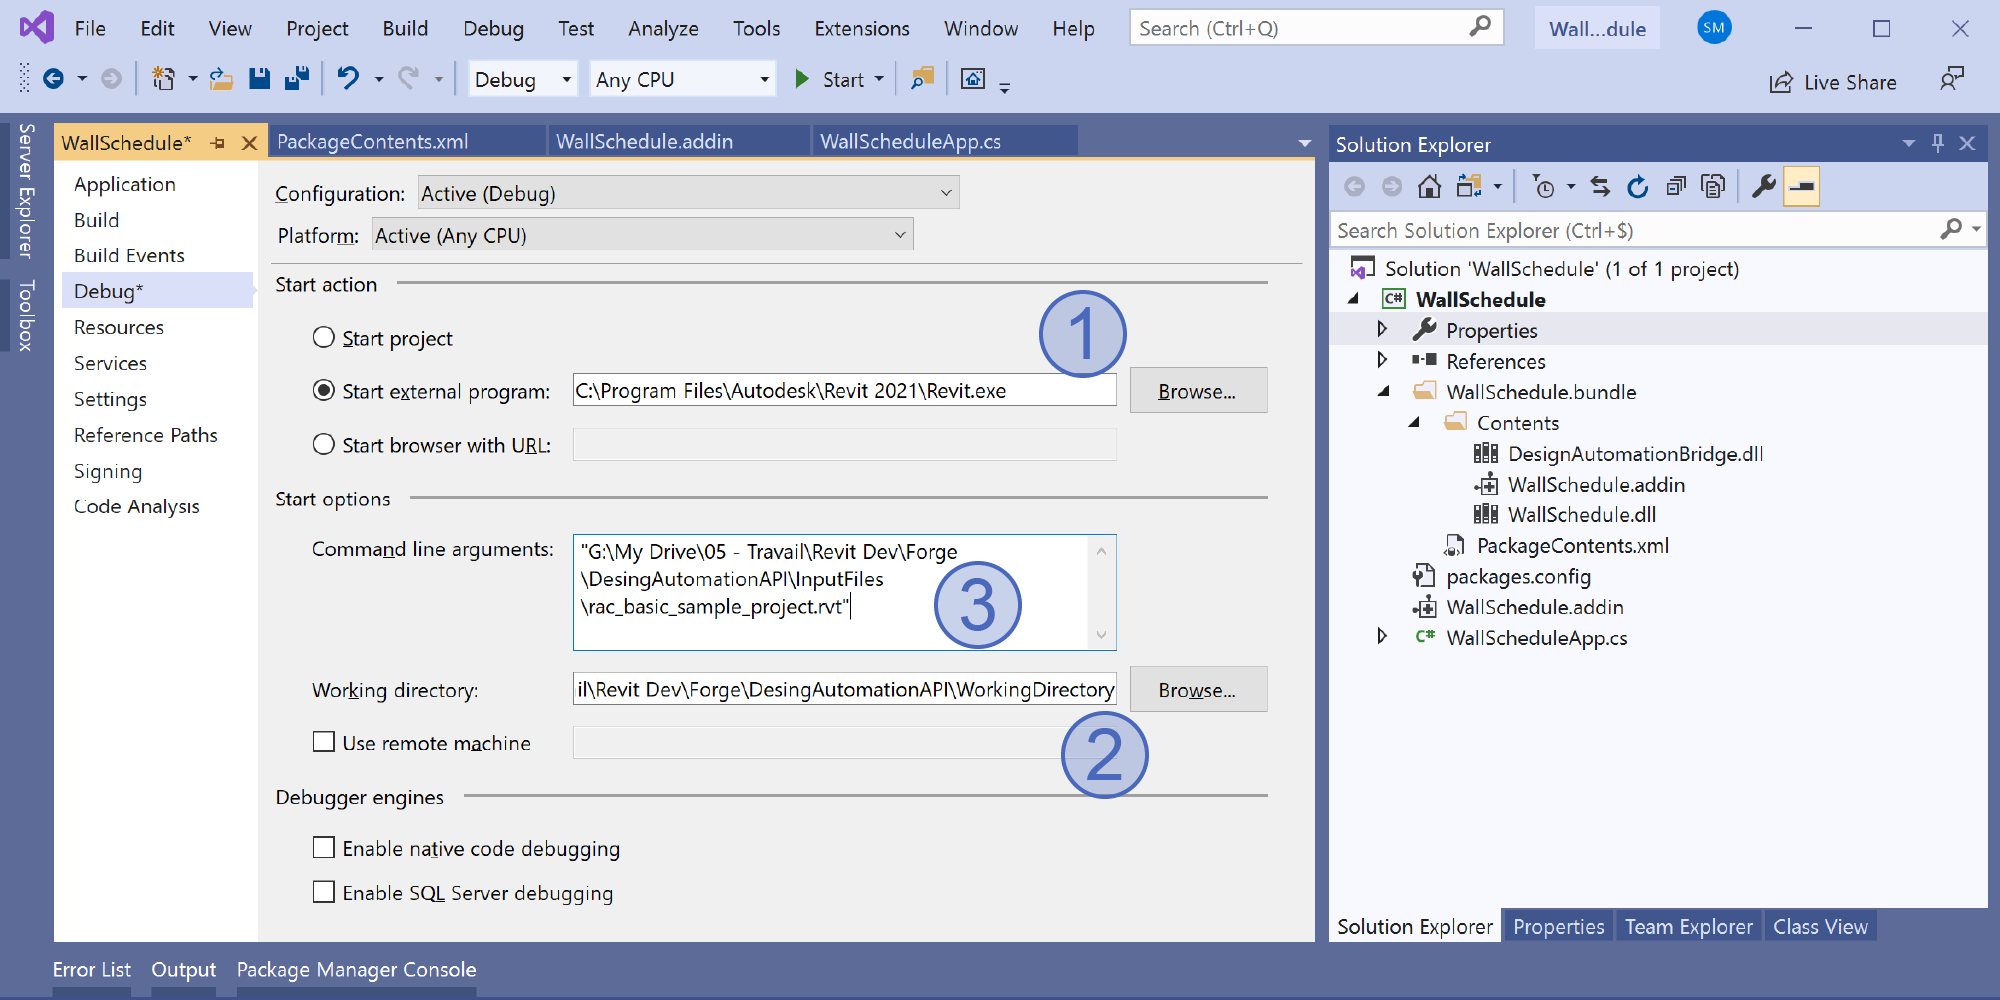Switch to the WallScheduleApp.cs tab
This screenshot has height=1000, width=2000.
pos(910,141)
